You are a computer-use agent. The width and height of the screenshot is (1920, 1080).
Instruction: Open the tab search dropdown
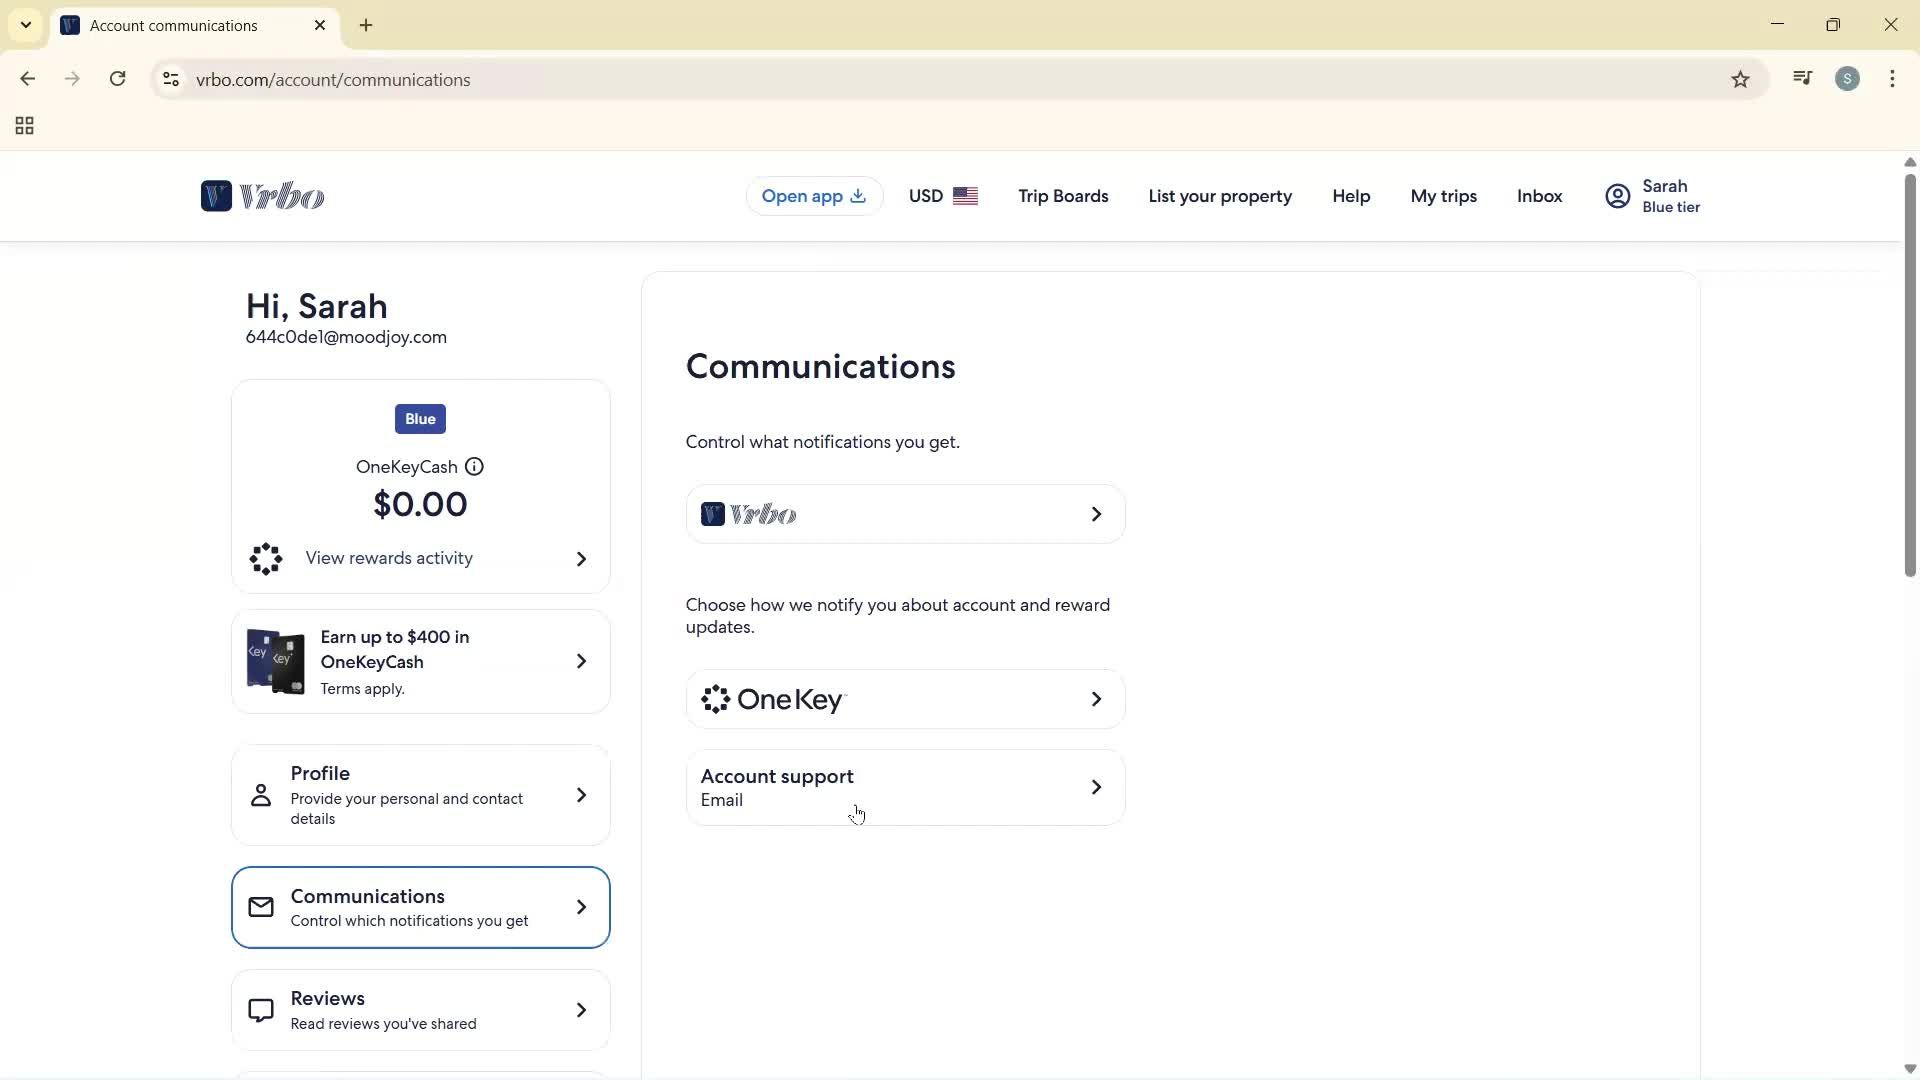pyautogui.click(x=25, y=25)
